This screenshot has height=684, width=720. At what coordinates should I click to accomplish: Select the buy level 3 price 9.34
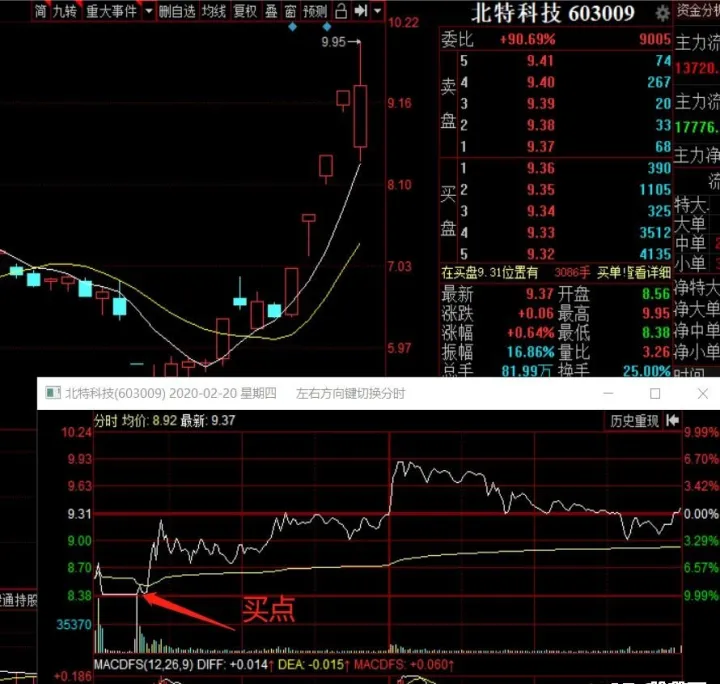click(x=540, y=211)
